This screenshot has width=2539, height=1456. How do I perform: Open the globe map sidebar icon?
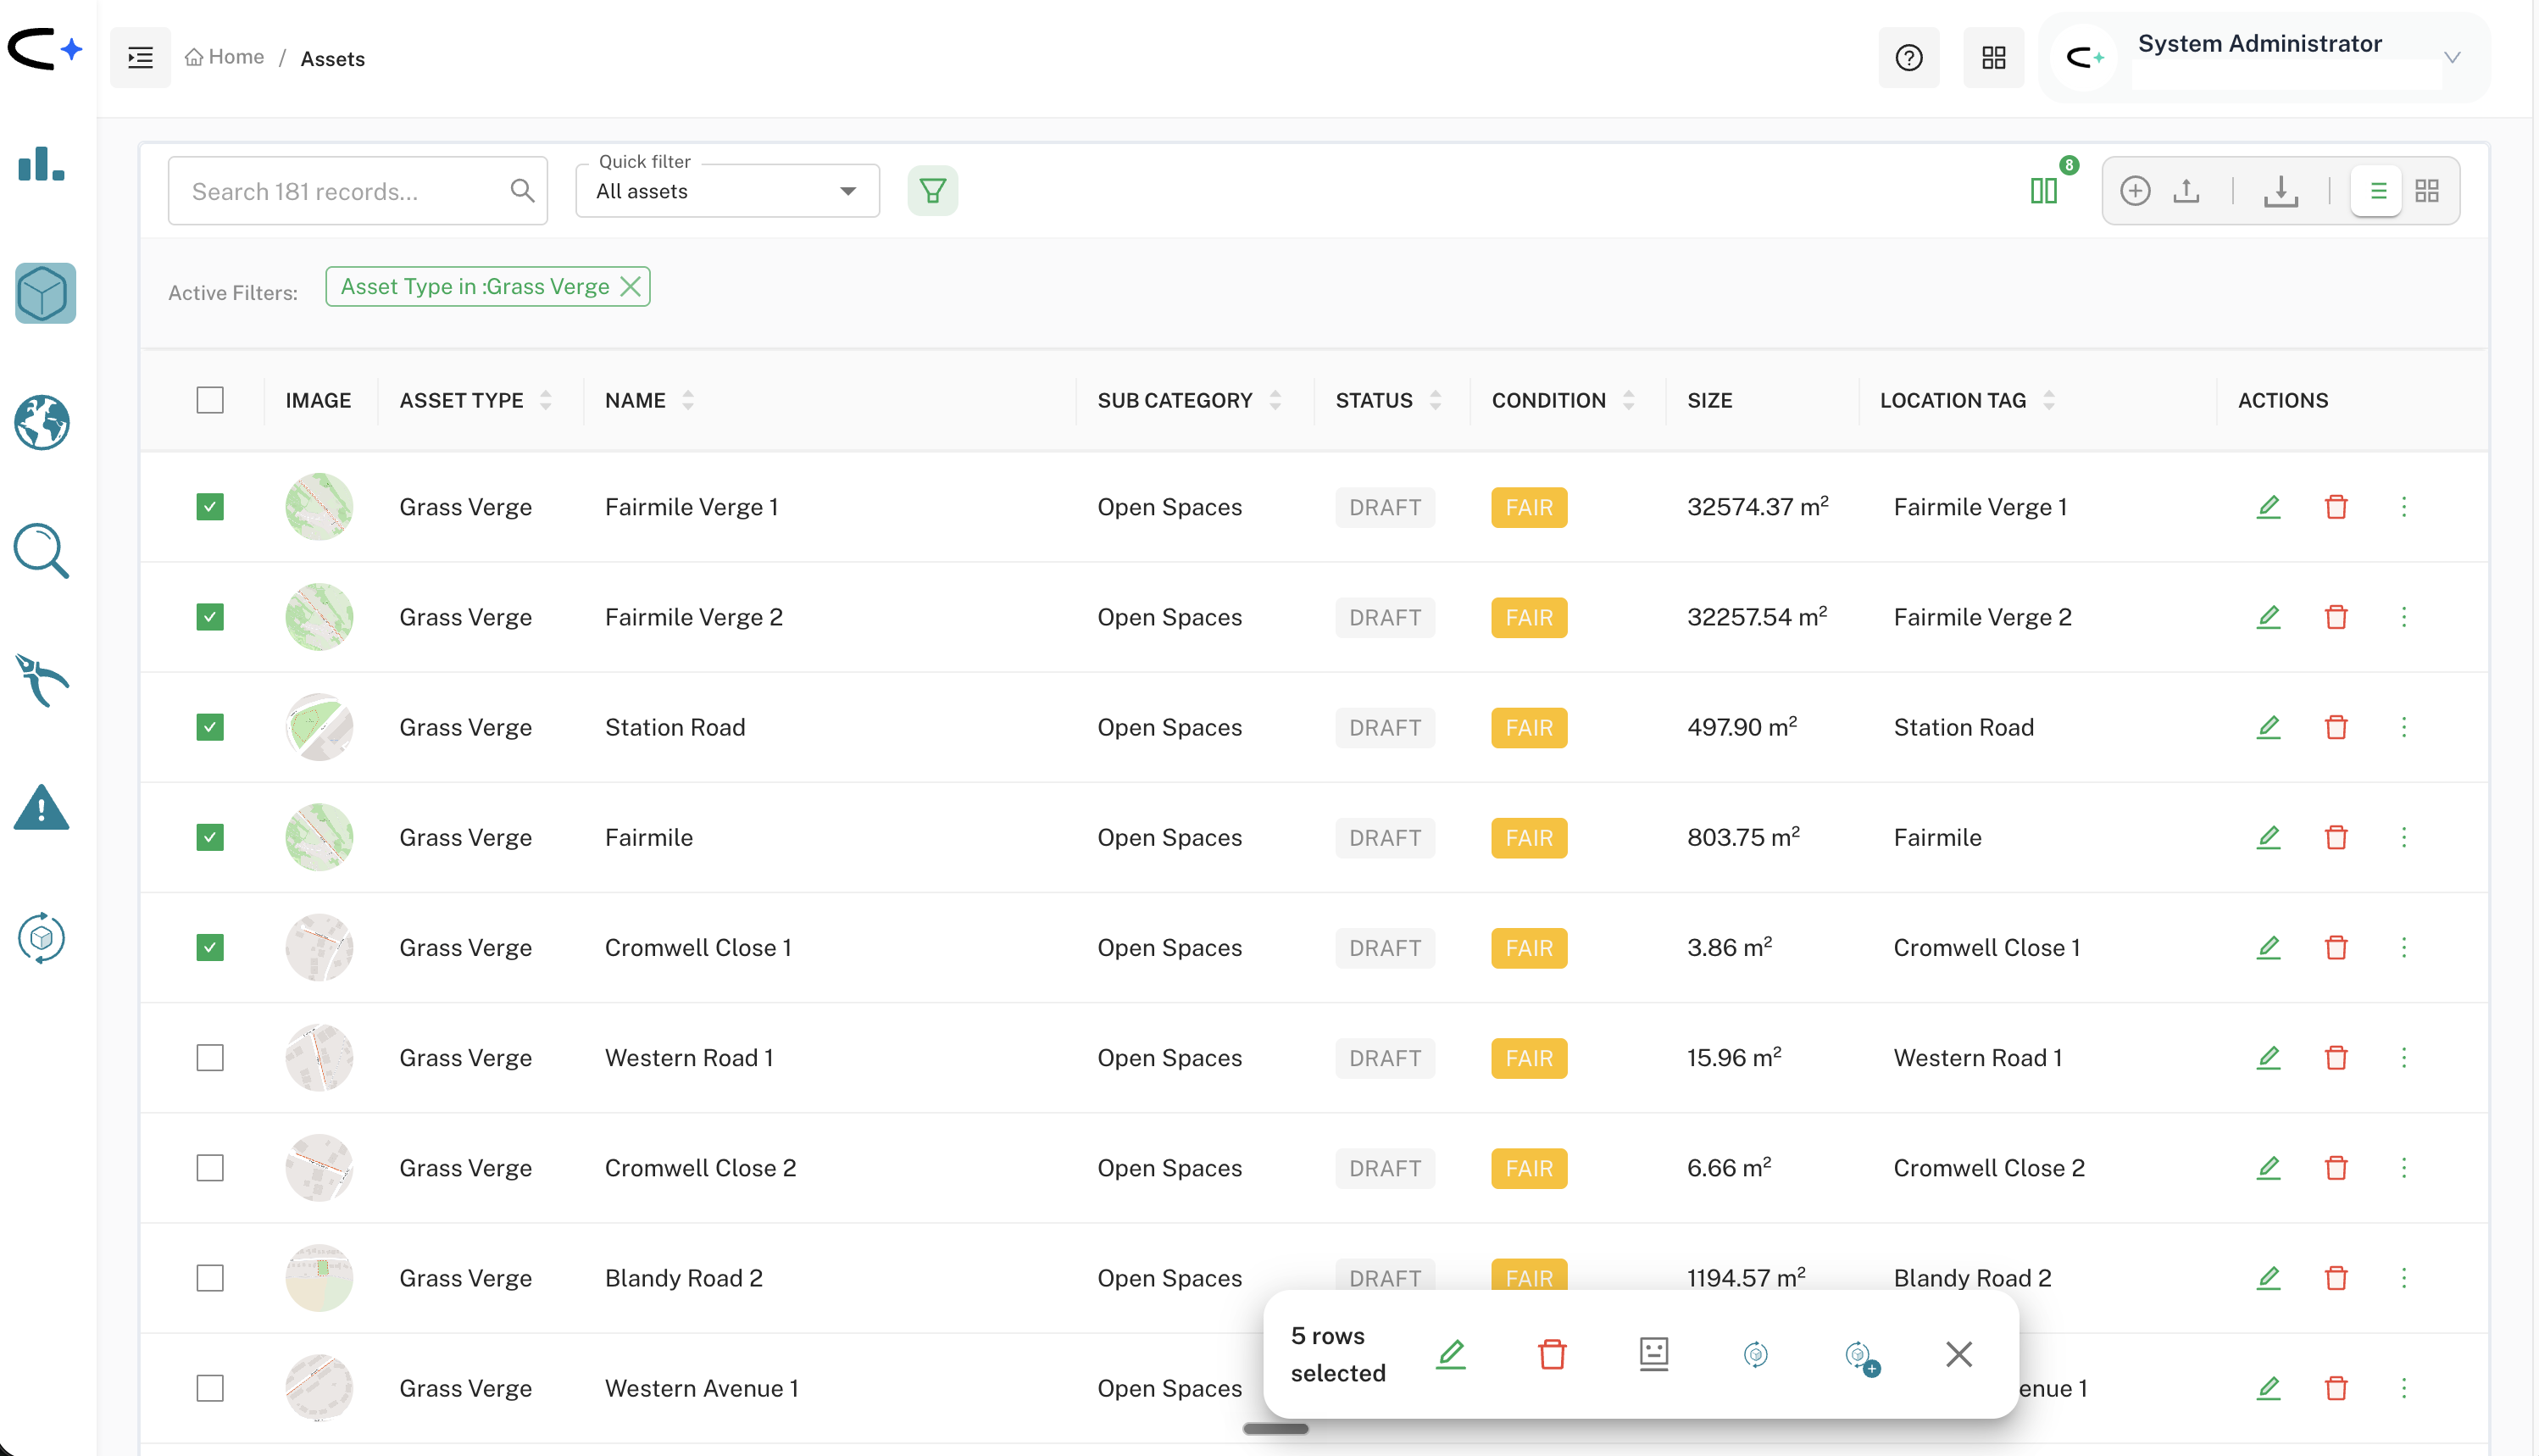pyautogui.click(x=42, y=423)
